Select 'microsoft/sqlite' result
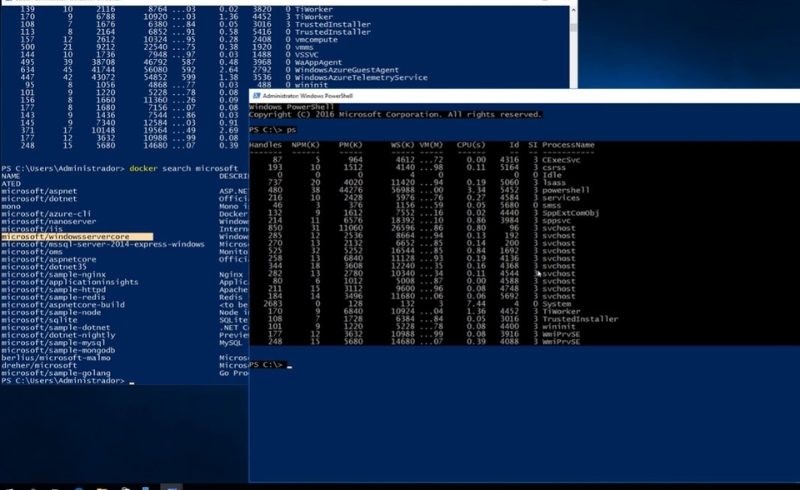This screenshot has height=490, width=800. click(x=39, y=320)
